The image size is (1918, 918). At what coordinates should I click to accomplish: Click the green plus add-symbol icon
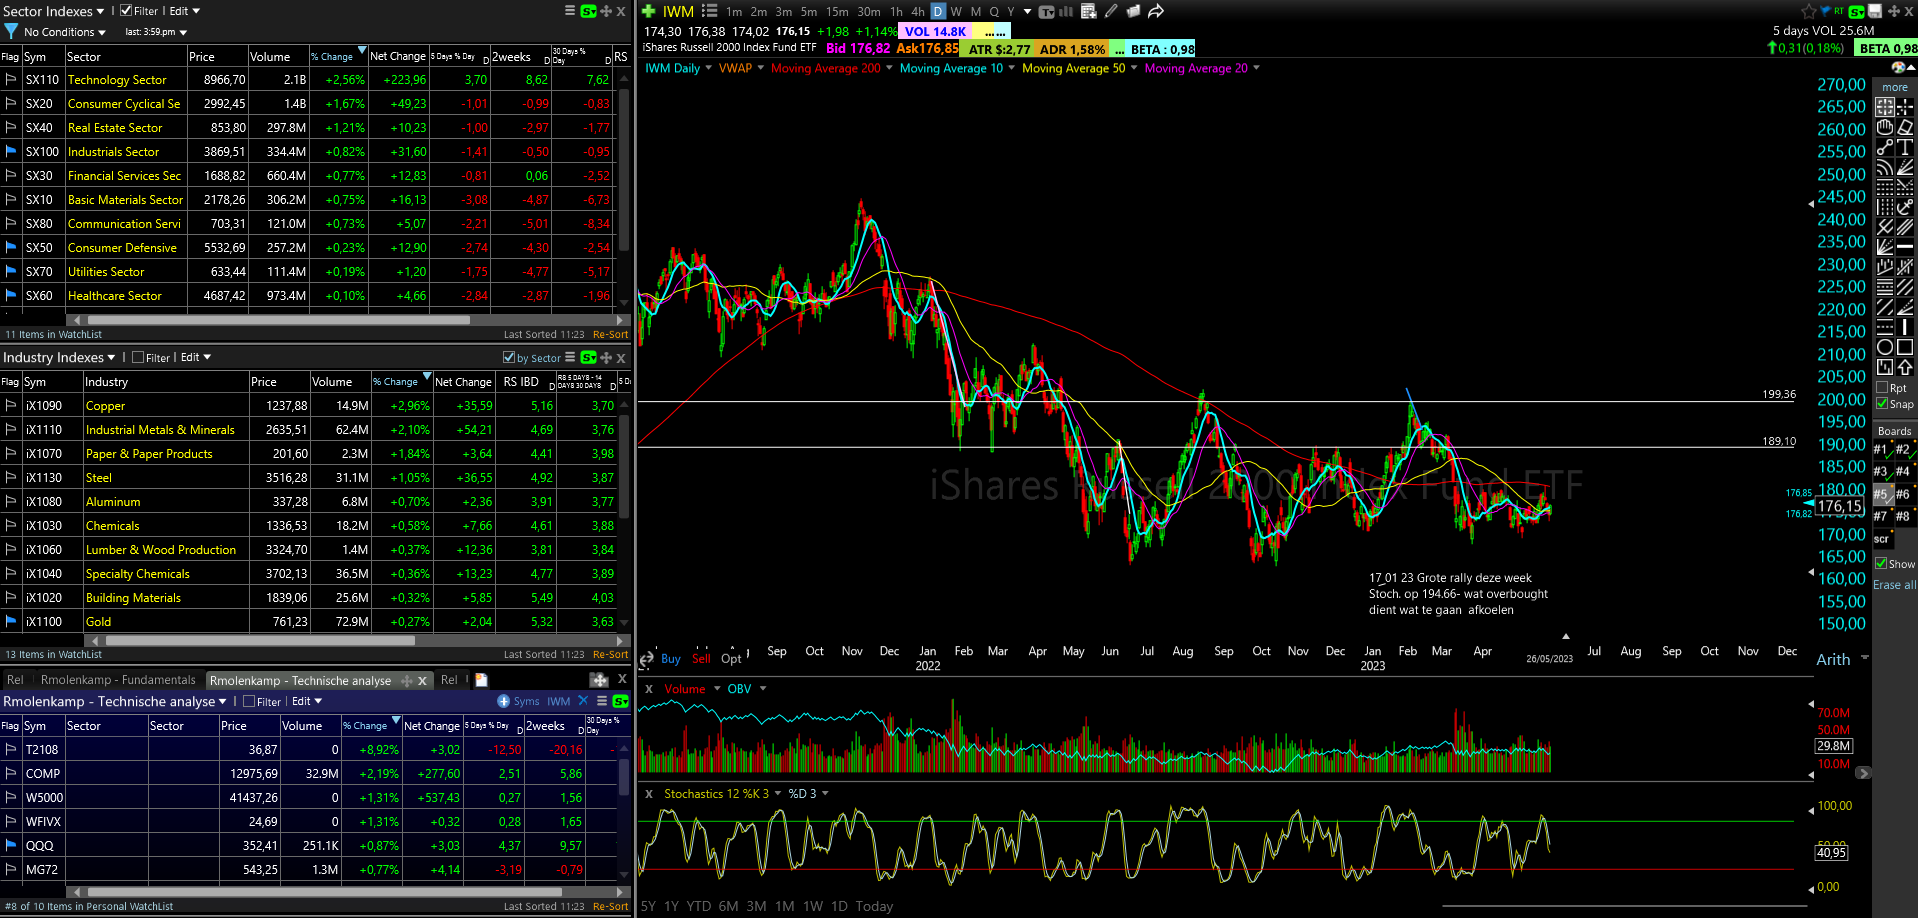(649, 11)
